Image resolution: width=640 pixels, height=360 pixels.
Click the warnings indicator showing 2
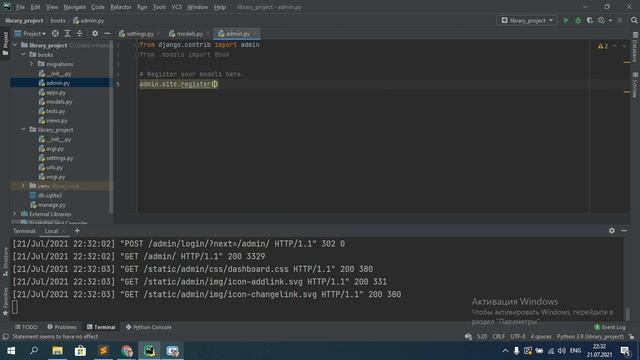(x=603, y=46)
